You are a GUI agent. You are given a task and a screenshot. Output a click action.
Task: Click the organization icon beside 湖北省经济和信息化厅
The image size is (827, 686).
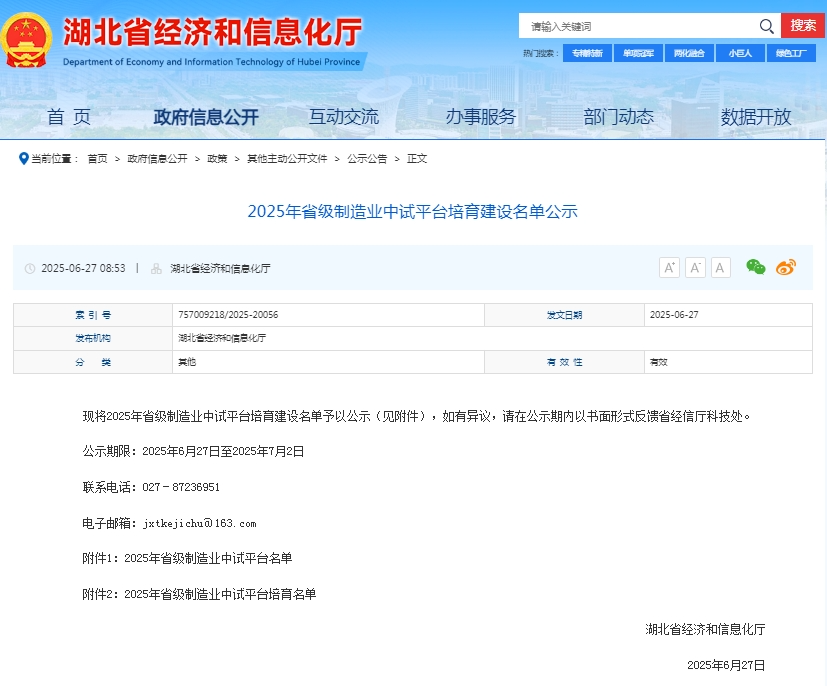[x=156, y=268]
